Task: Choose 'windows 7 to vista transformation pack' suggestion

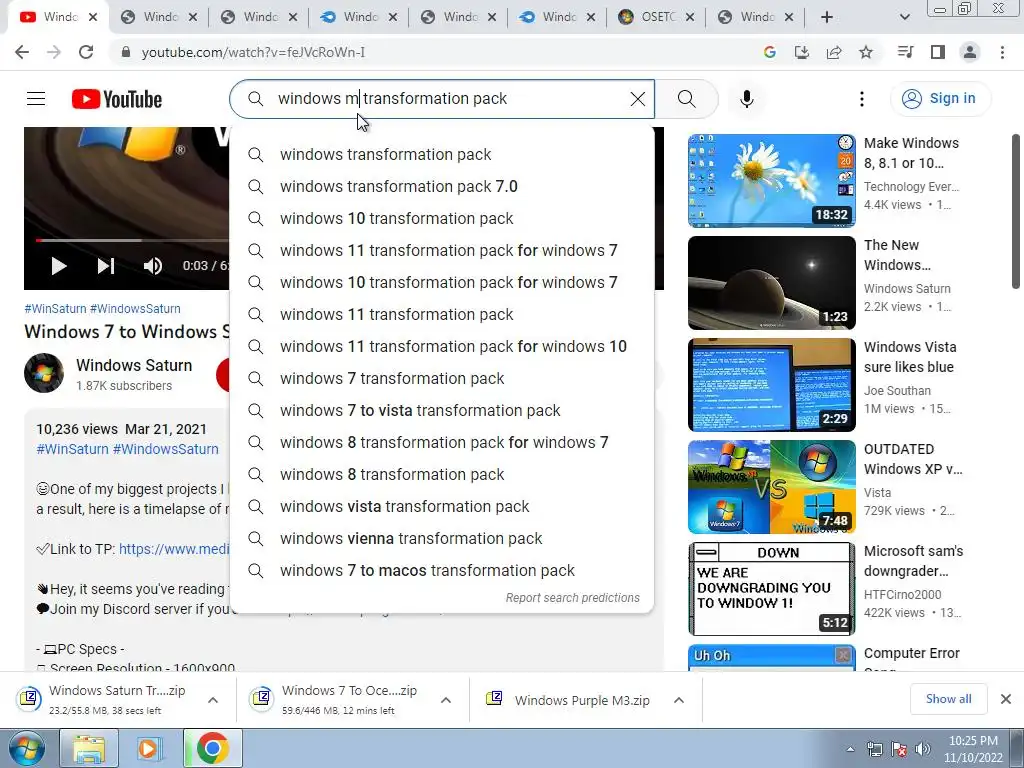Action: point(442,411)
